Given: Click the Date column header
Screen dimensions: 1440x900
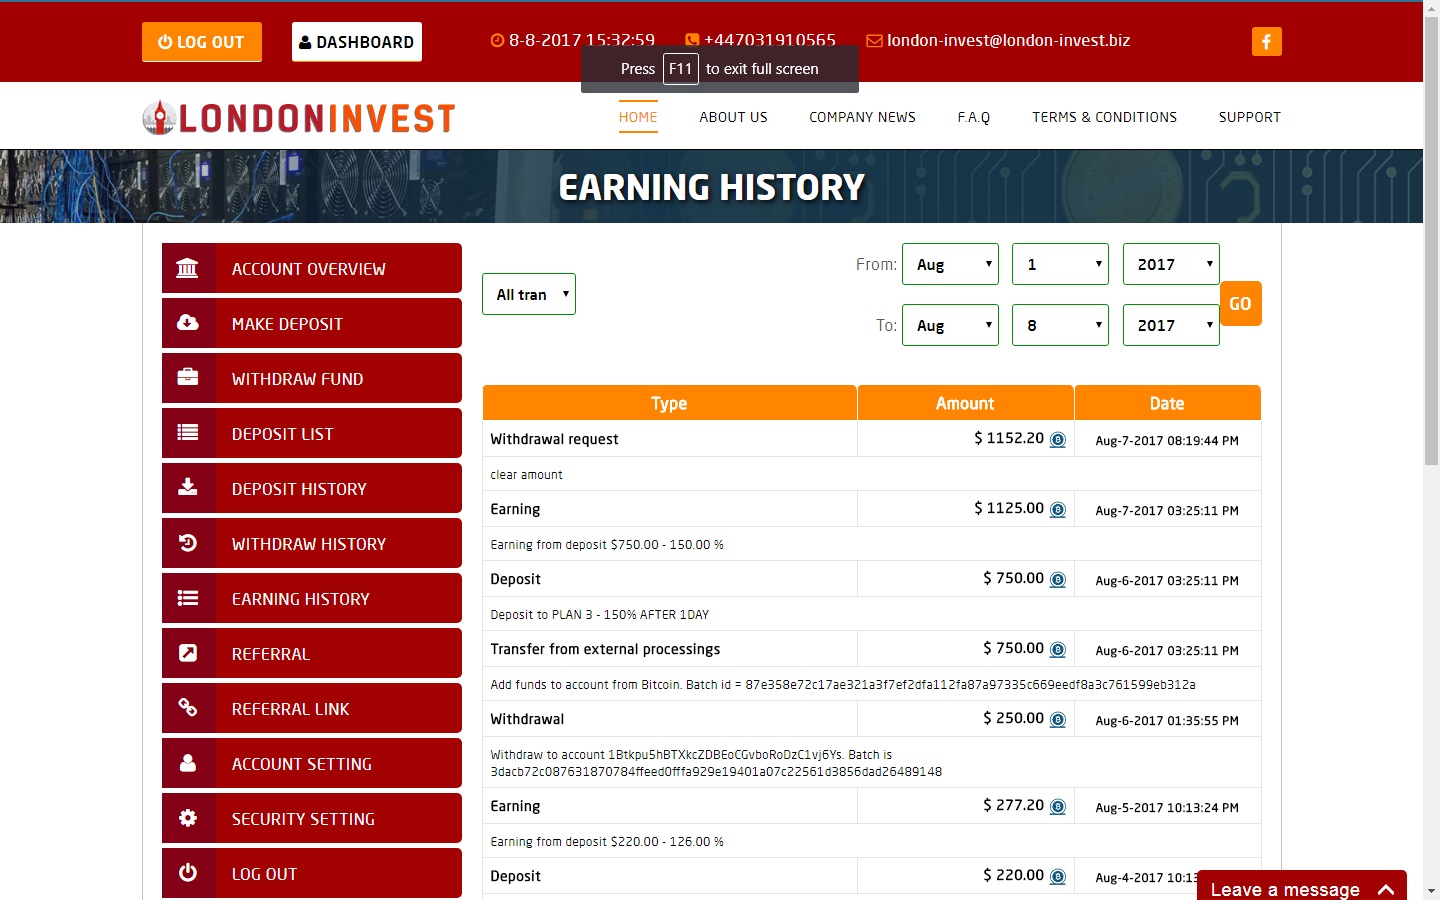Looking at the screenshot, I should [x=1167, y=403].
